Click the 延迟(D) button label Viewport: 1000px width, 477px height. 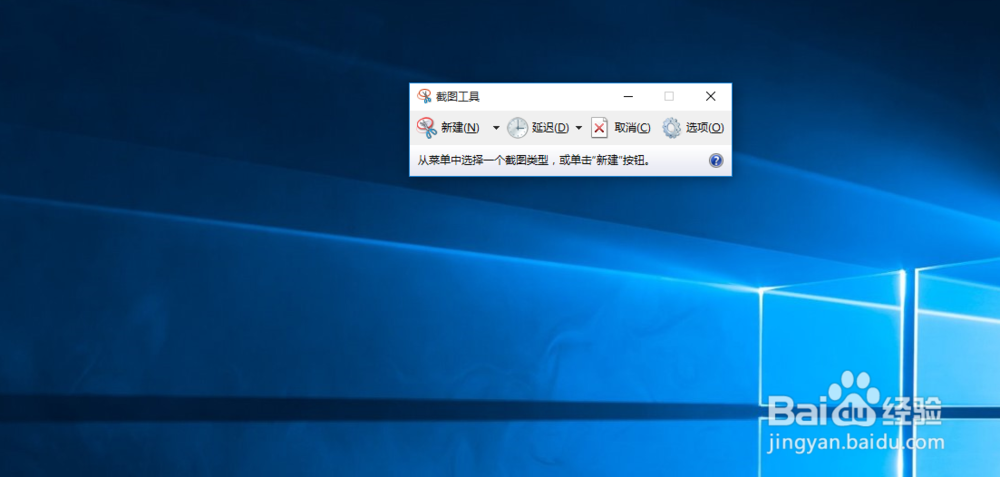(550, 128)
